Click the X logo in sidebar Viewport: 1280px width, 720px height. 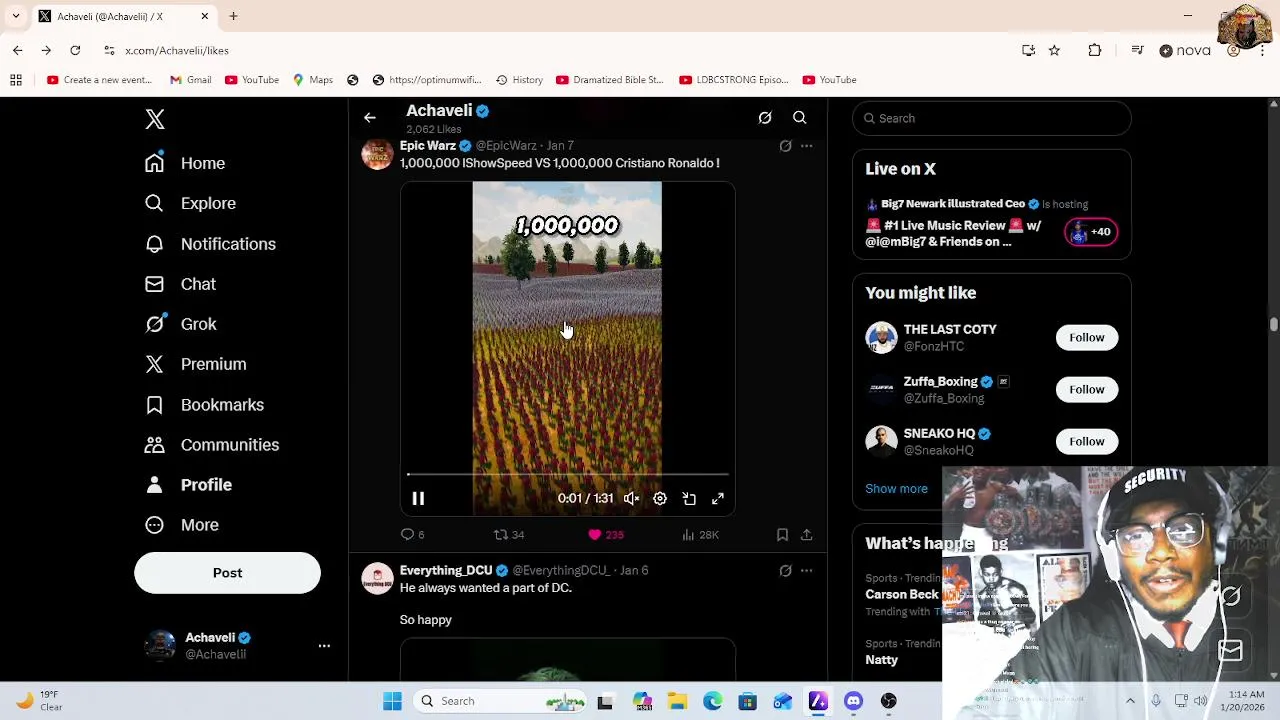point(154,119)
